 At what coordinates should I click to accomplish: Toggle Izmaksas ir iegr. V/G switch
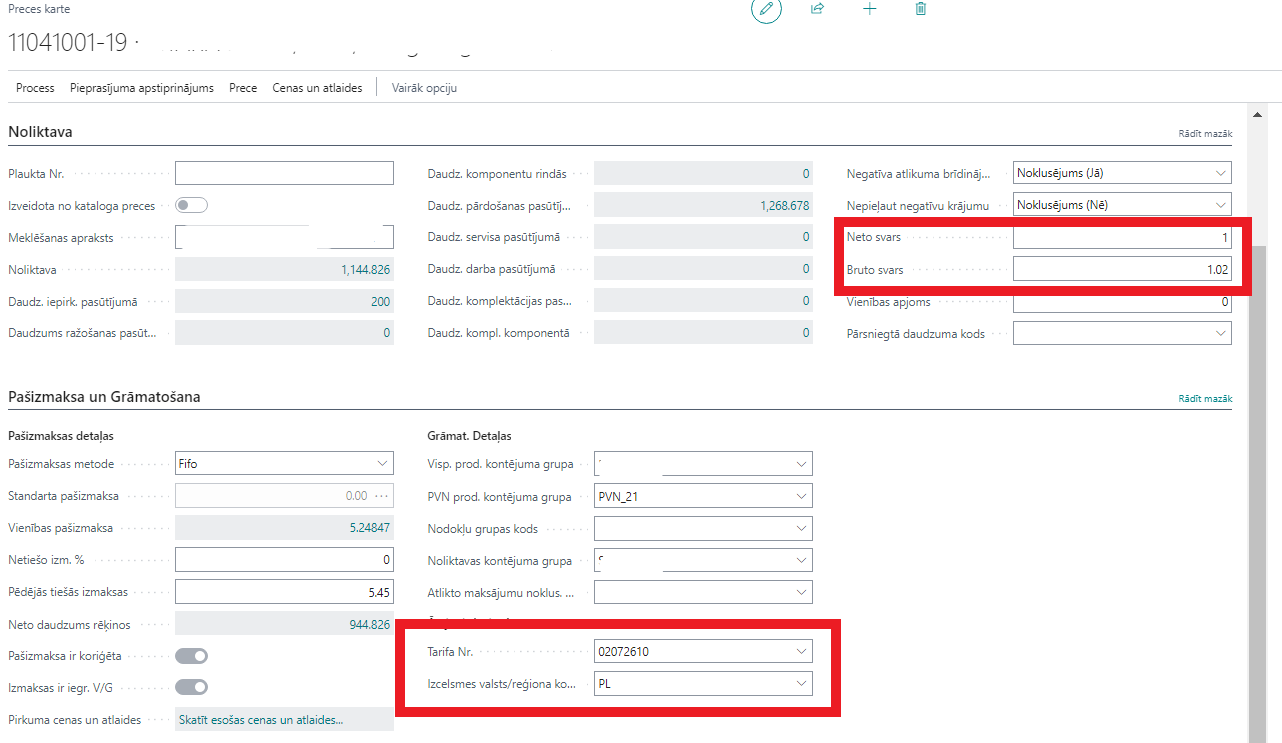(191, 687)
